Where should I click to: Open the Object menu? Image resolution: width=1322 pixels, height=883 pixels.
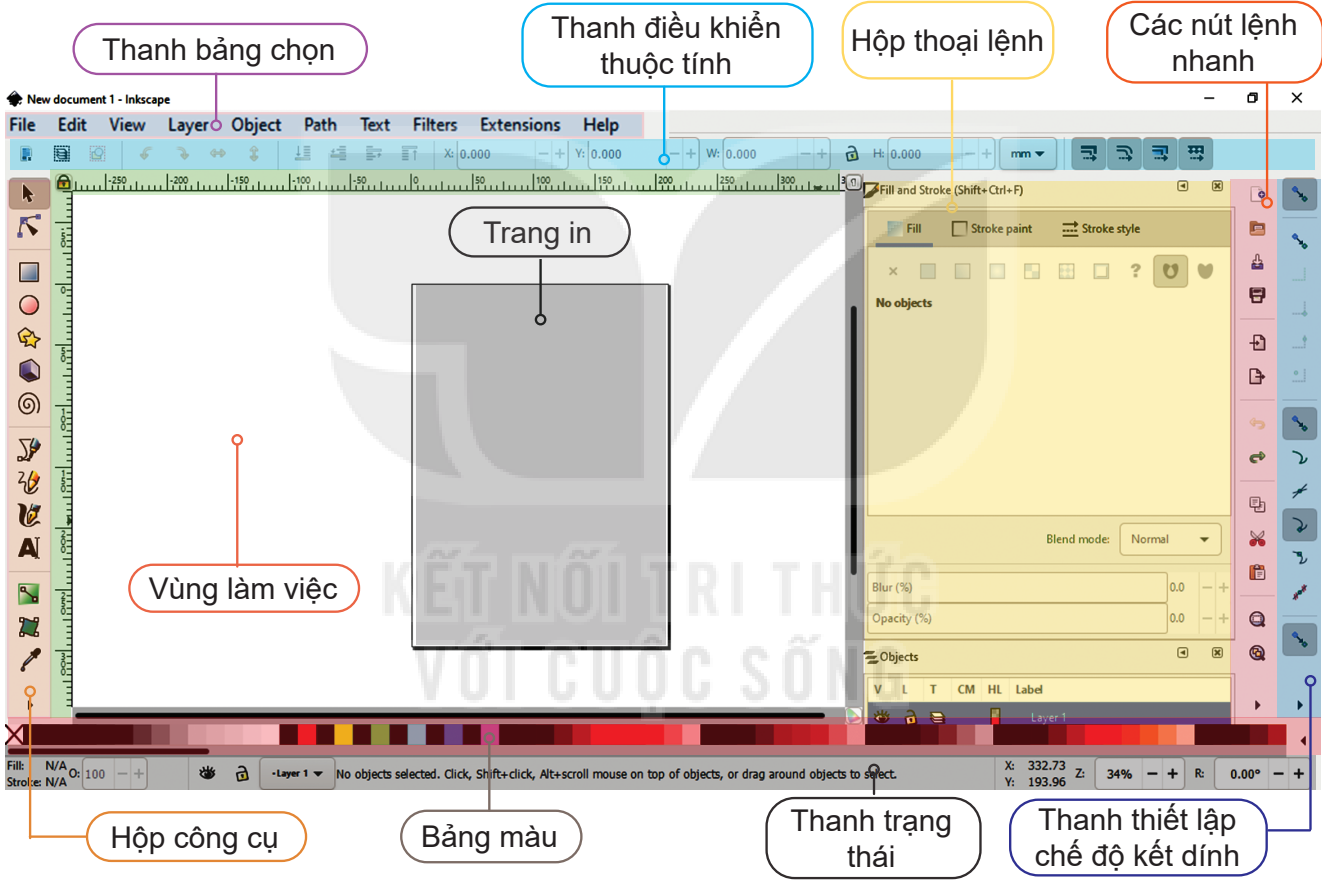(257, 125)
